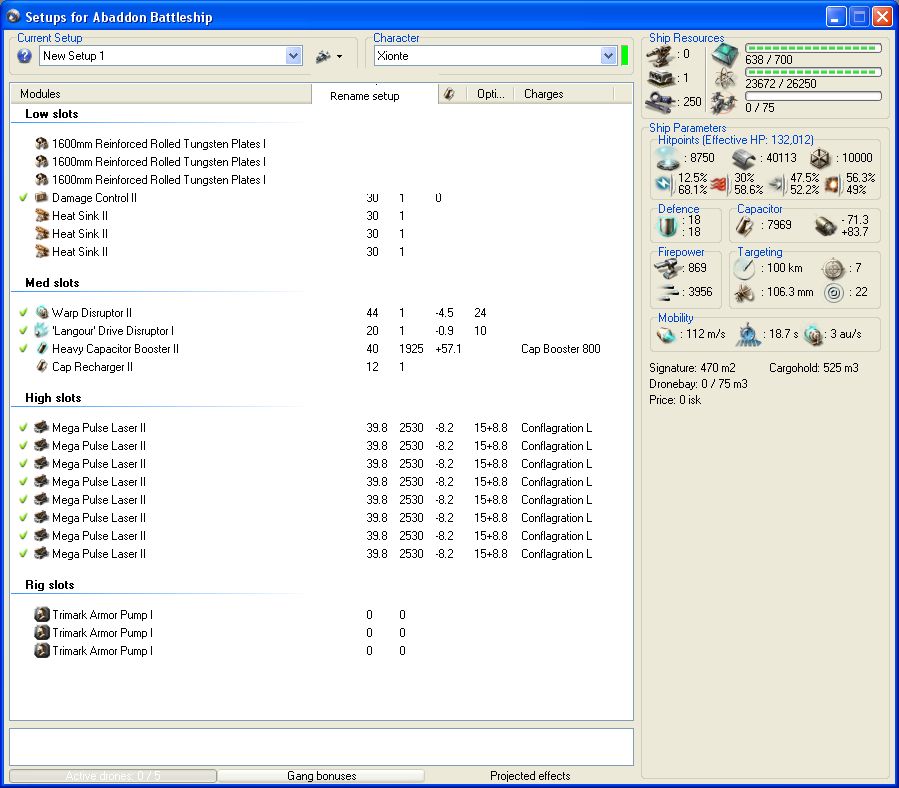
Task: Click the Effective HP hitpoints label
Action: pos(736,140)
